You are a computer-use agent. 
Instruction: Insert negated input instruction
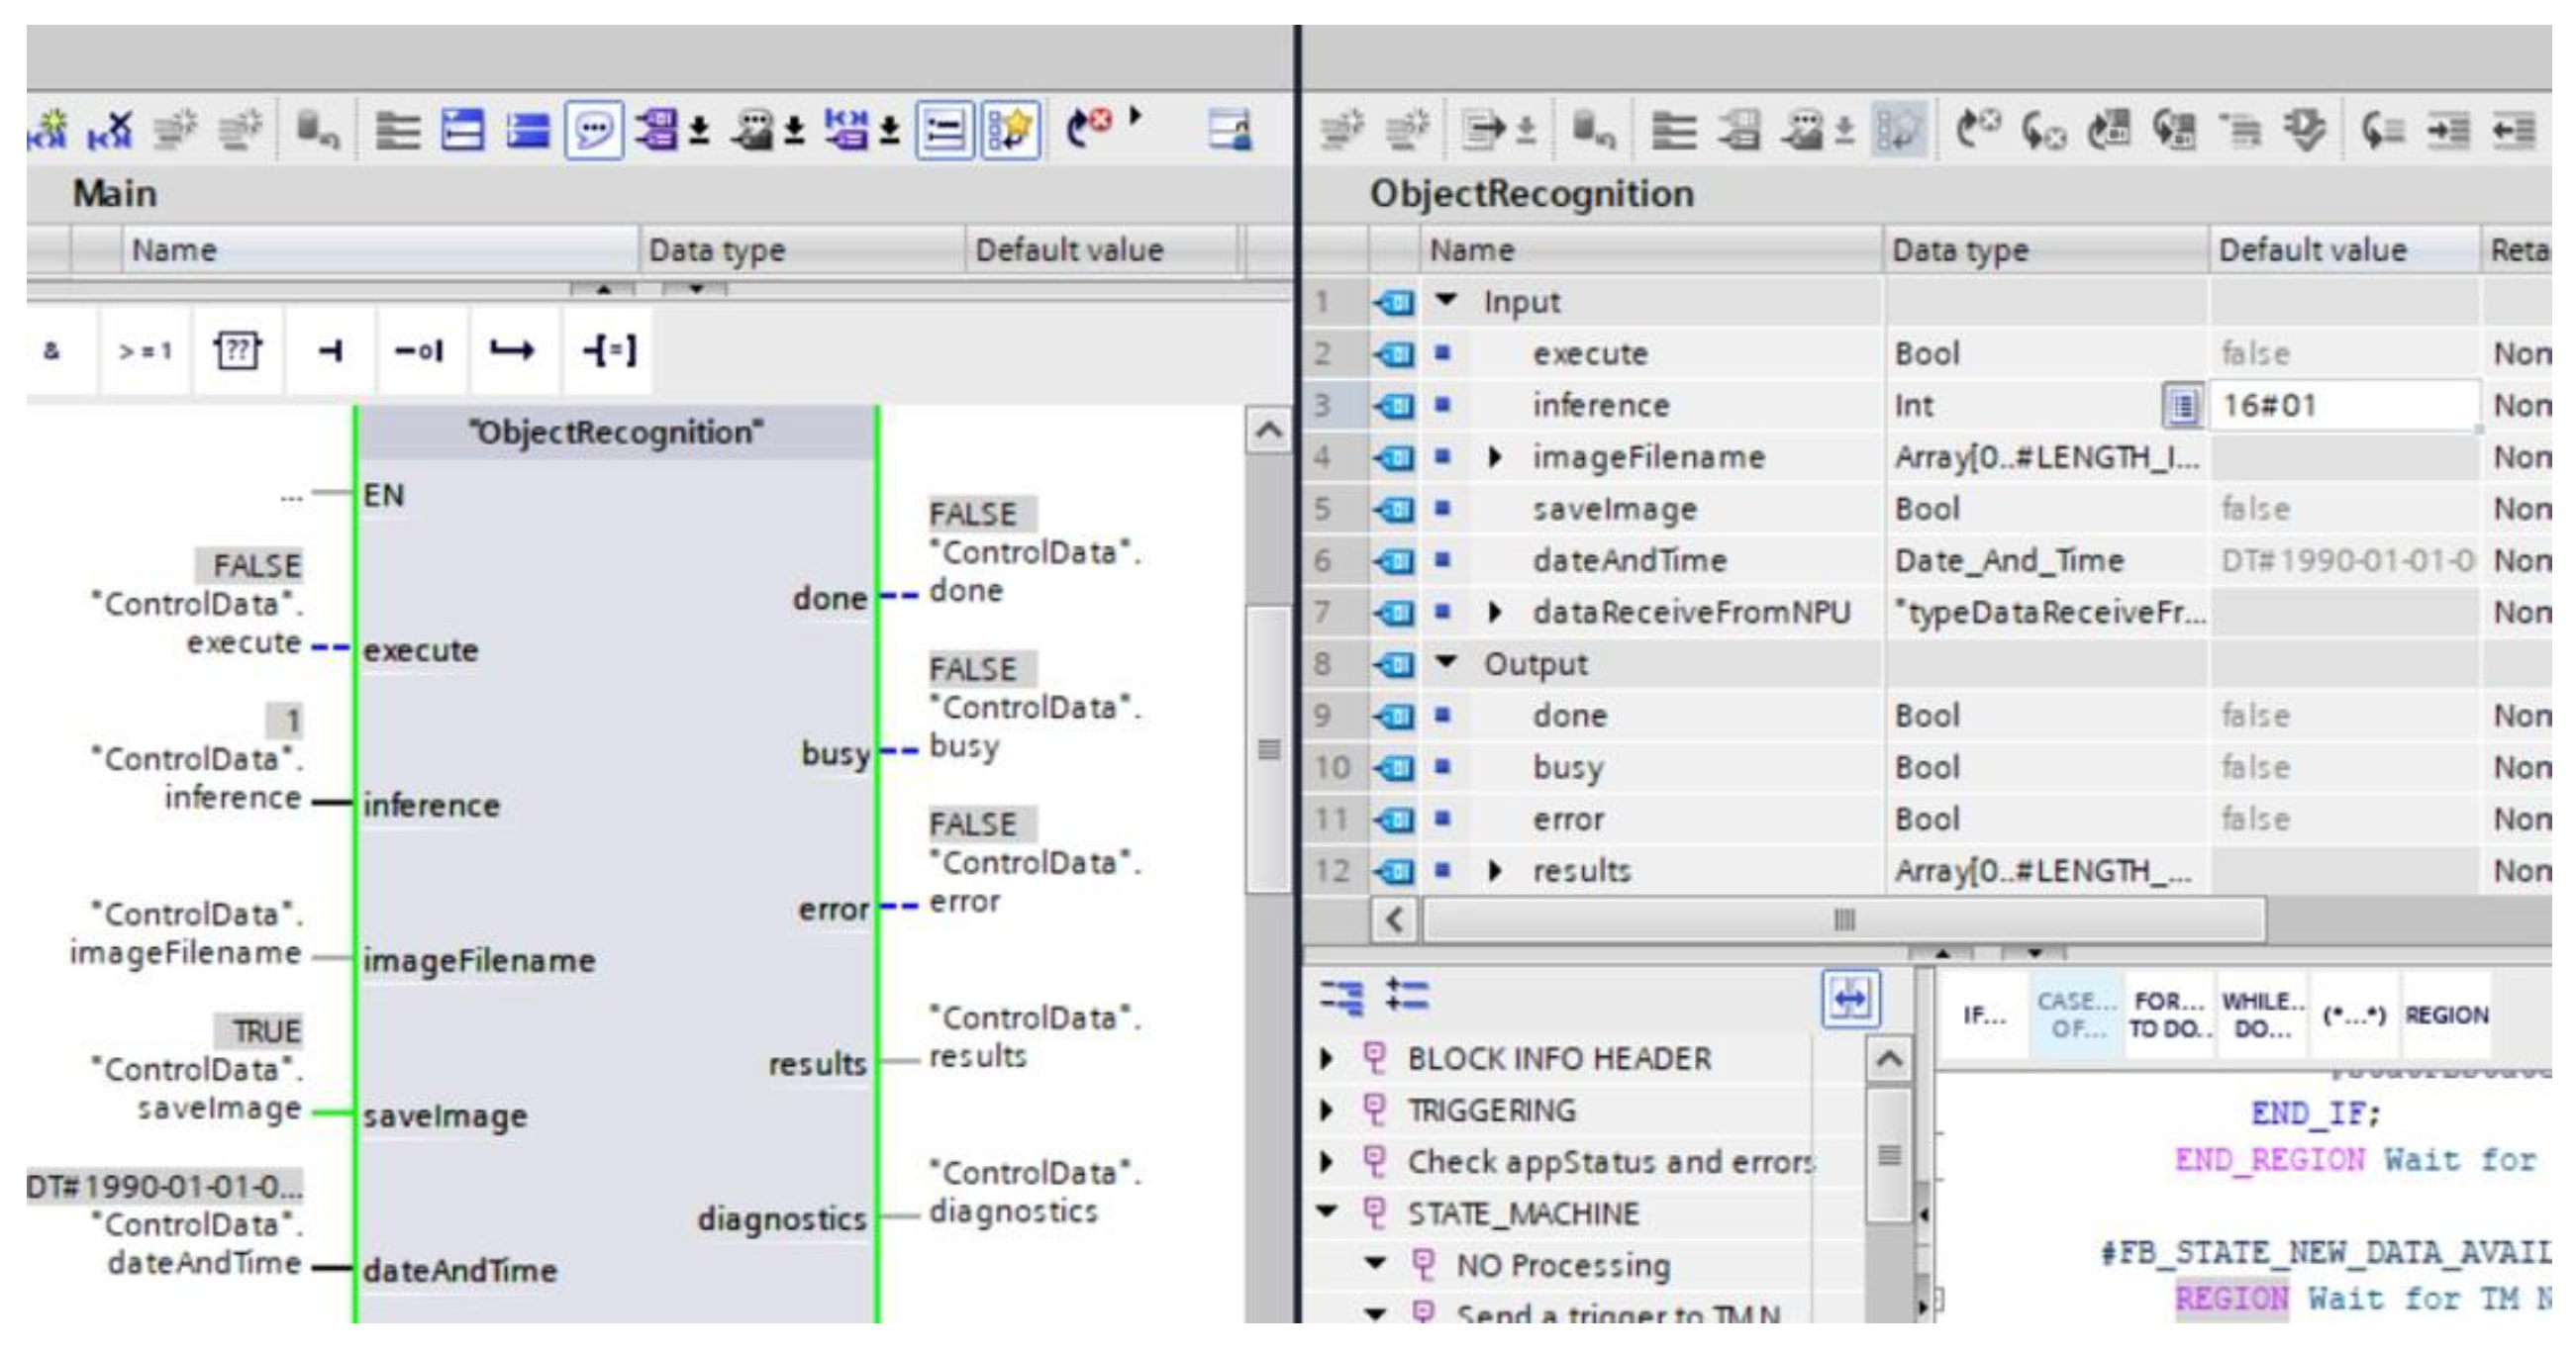tap(418, 351)
